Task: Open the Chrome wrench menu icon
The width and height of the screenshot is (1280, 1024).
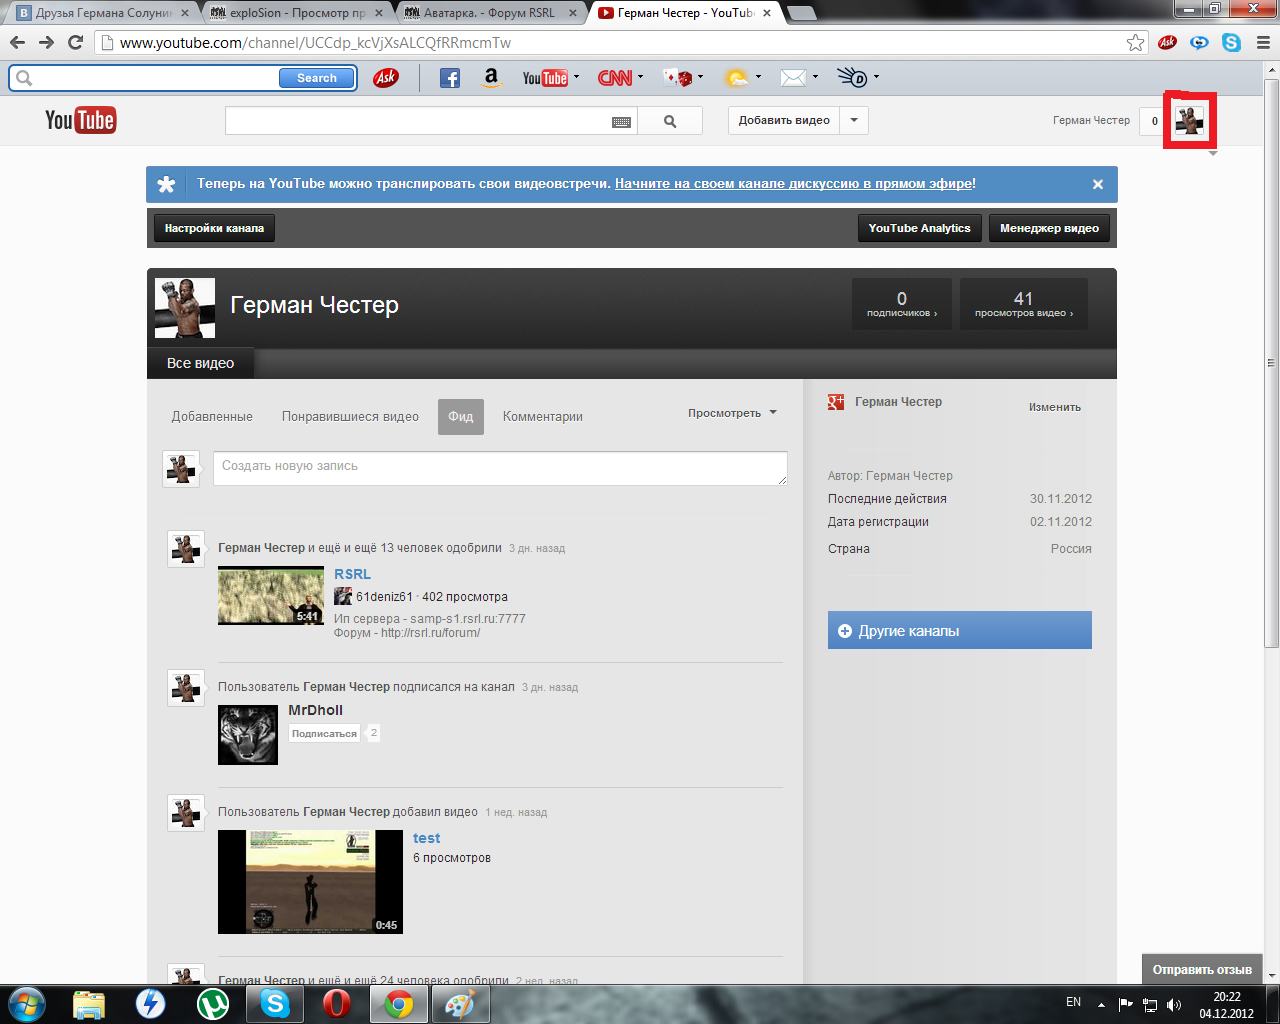Action: (x=1263, y=43)
